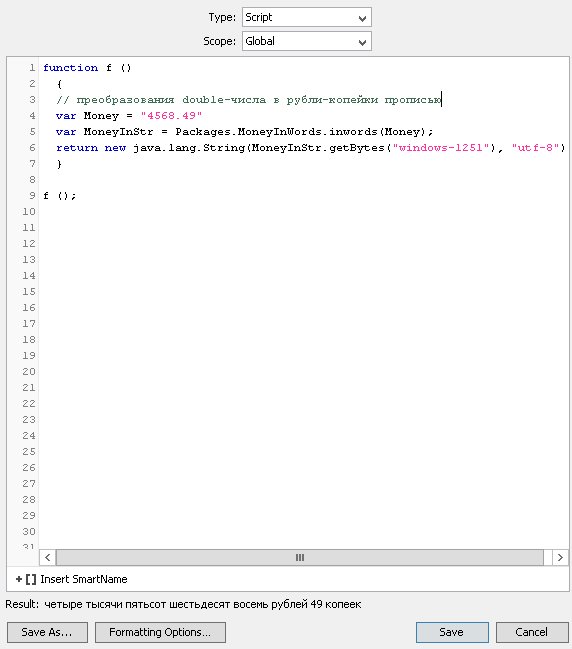Click the Result label

[x=22, y=604]
